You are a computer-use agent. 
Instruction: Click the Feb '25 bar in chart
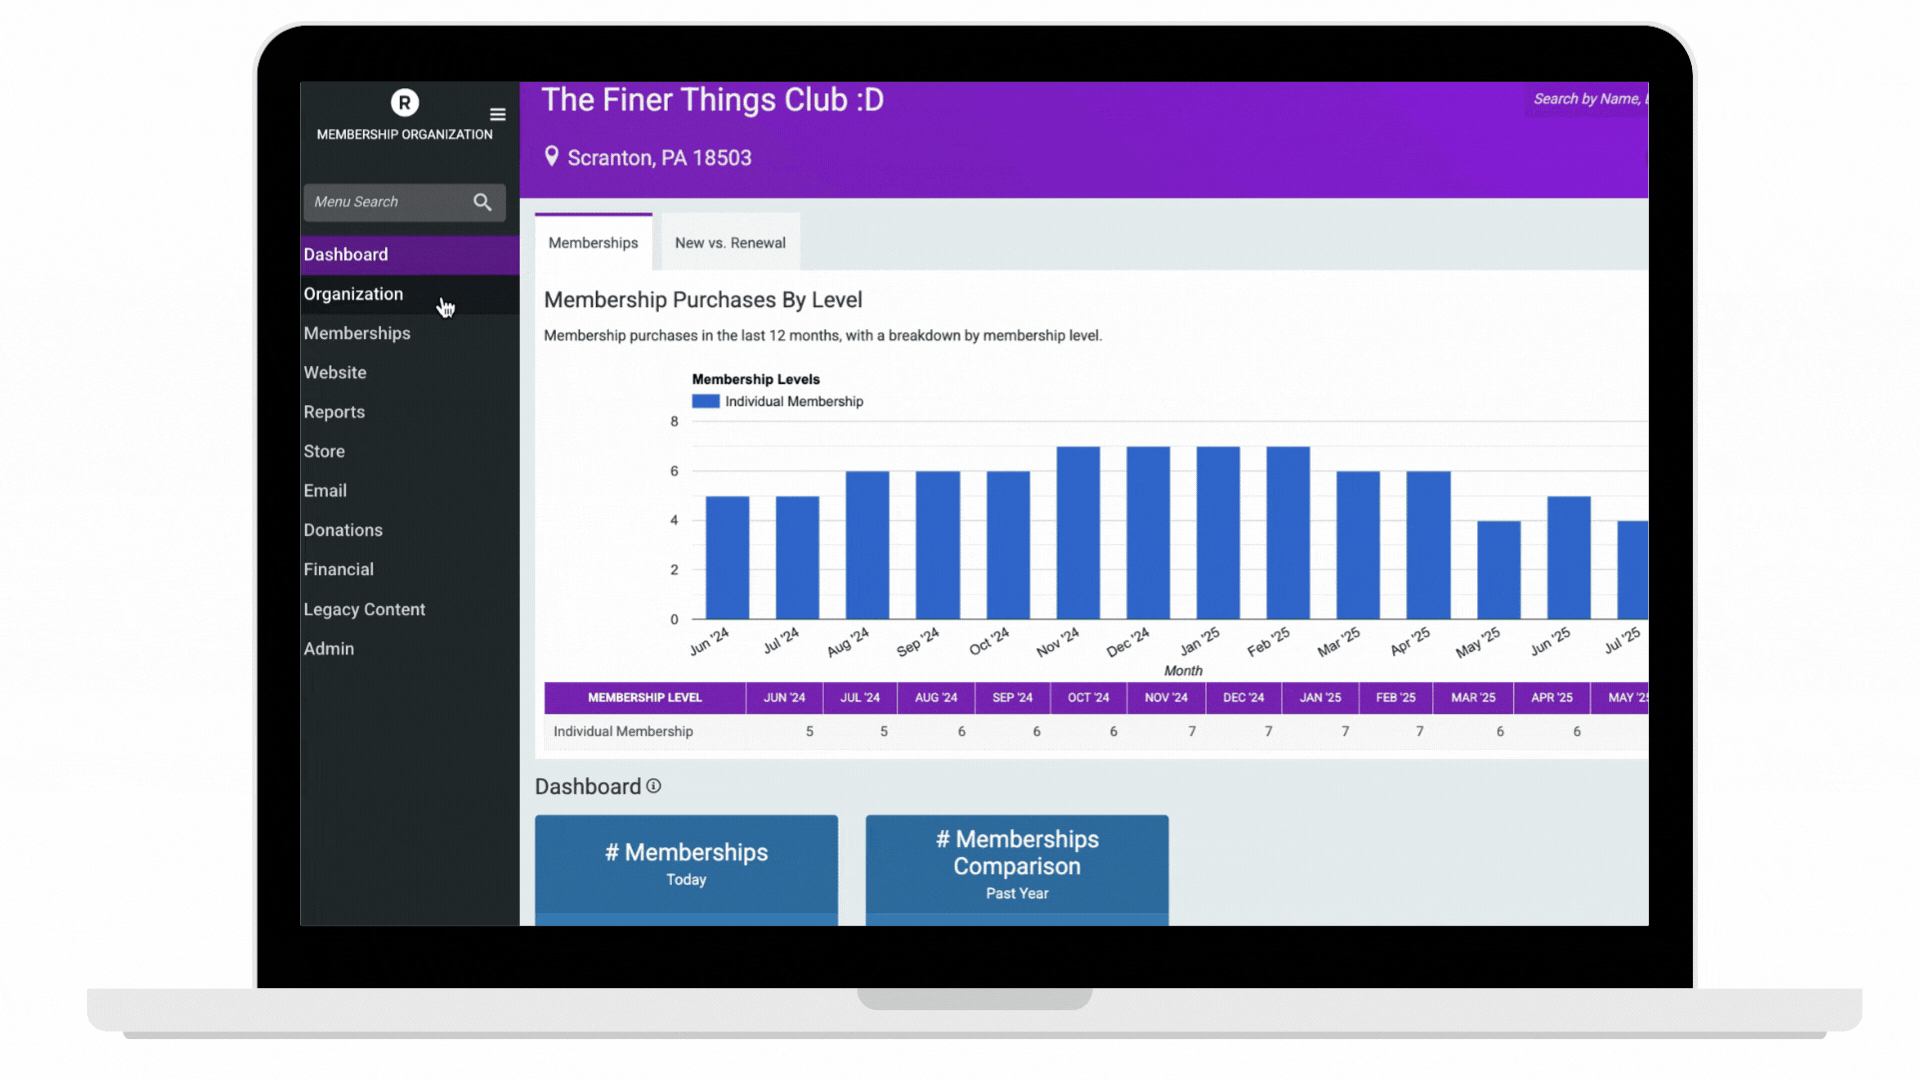tap(1288, 532)
